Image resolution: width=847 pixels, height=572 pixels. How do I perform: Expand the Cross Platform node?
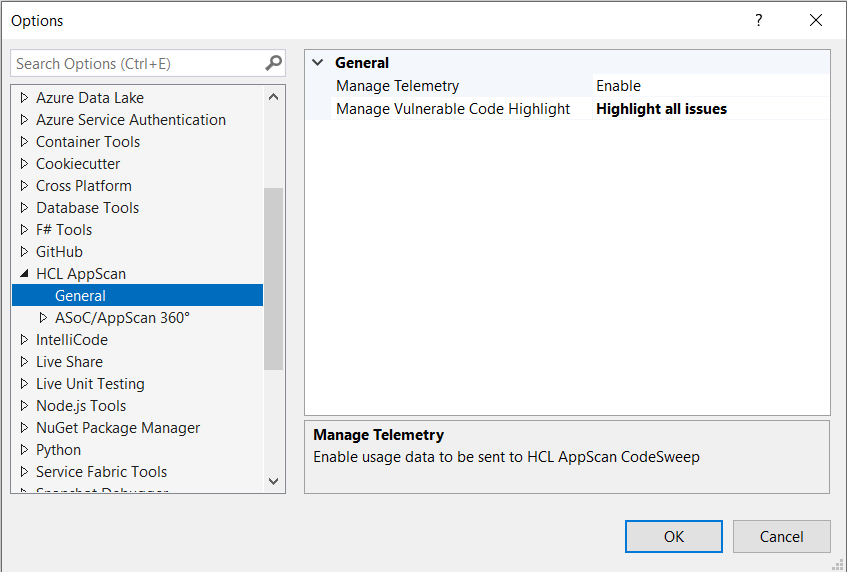pyautogui.click(x=24, y=186)
